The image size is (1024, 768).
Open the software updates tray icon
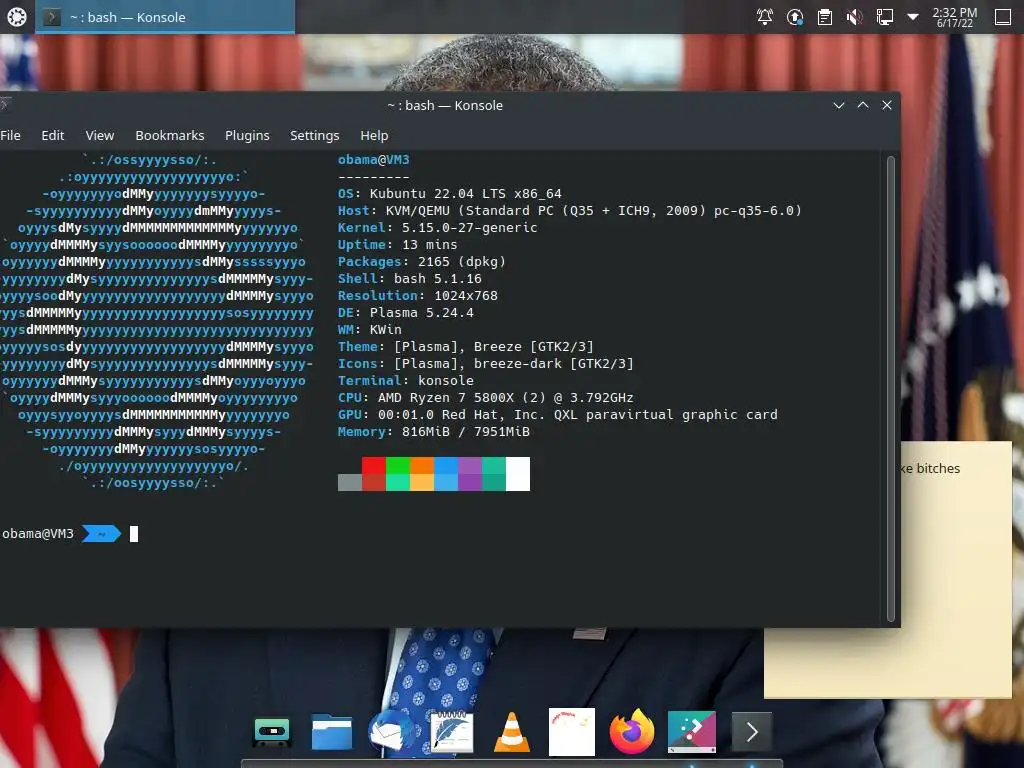click(x=795, y=17)
